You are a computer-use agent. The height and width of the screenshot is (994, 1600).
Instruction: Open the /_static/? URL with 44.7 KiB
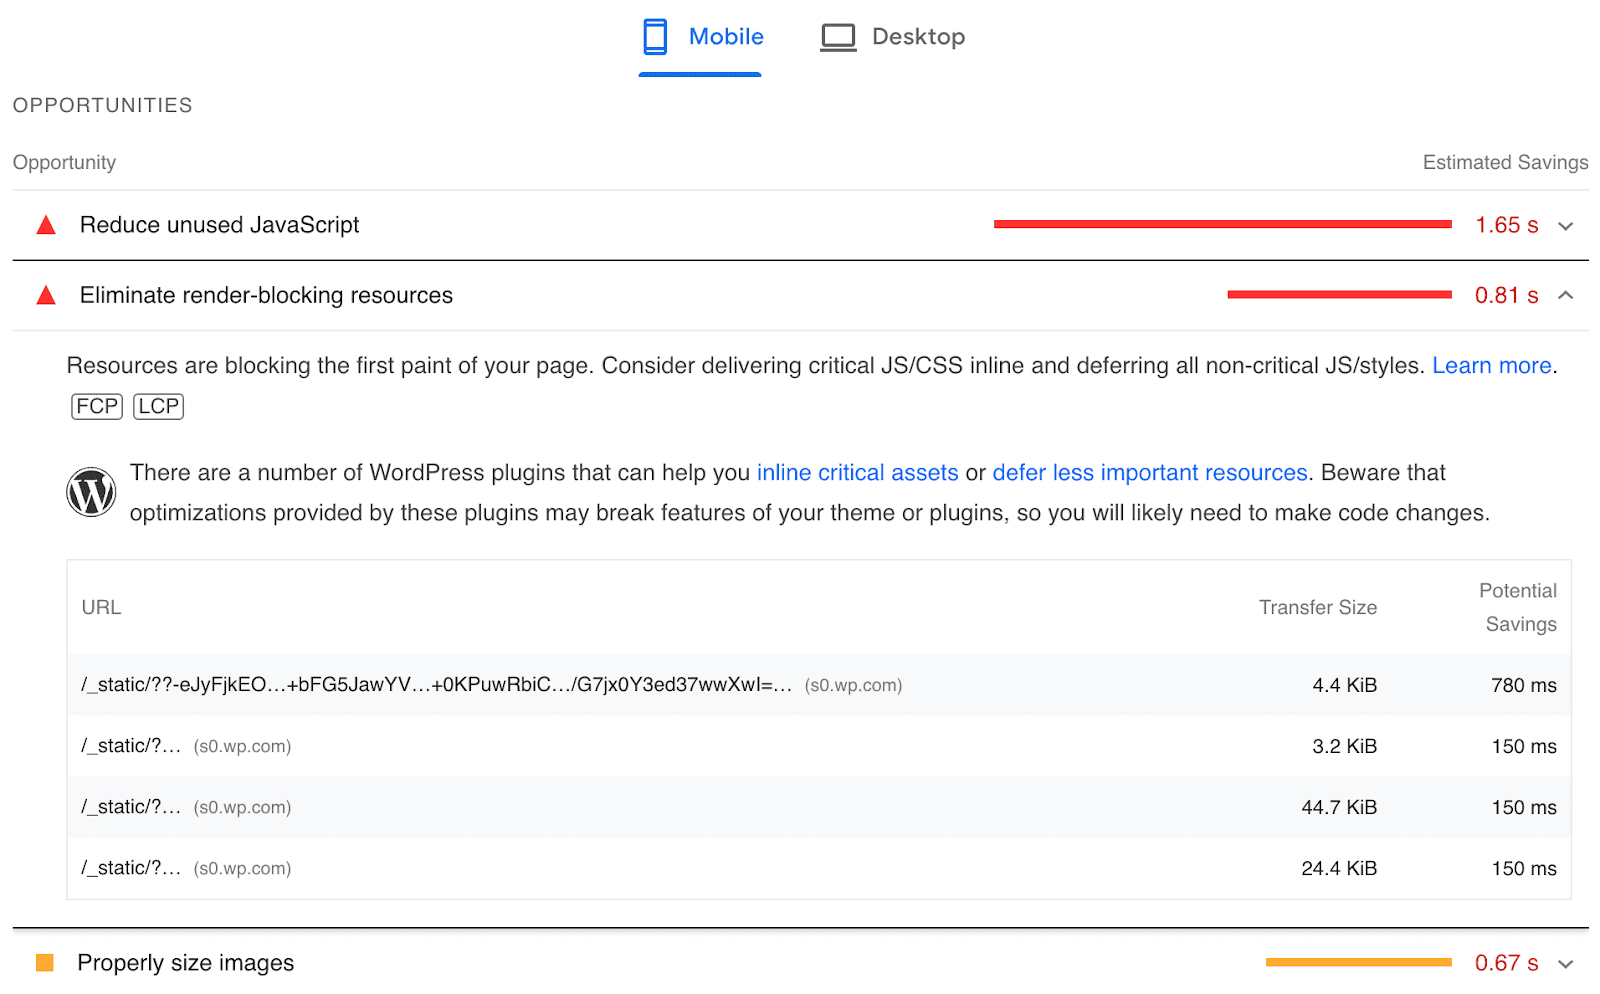131,807
